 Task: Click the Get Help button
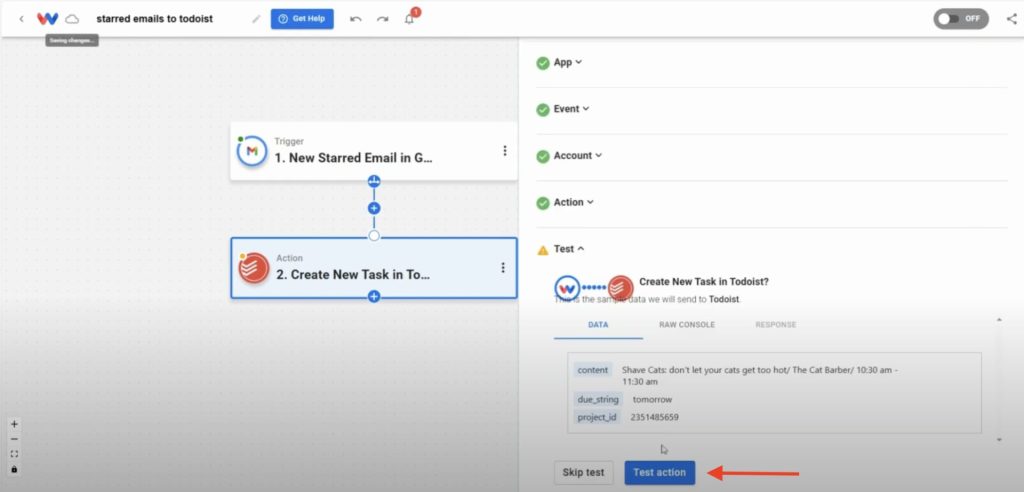pyautogui.click(x=302, y=19)
